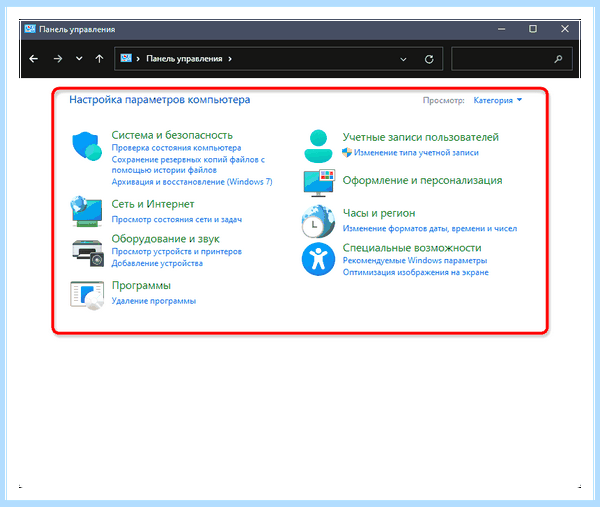The image size is (600, 507).
Task: Open Специальные возможности category
Action: click(x=412, y=248)
